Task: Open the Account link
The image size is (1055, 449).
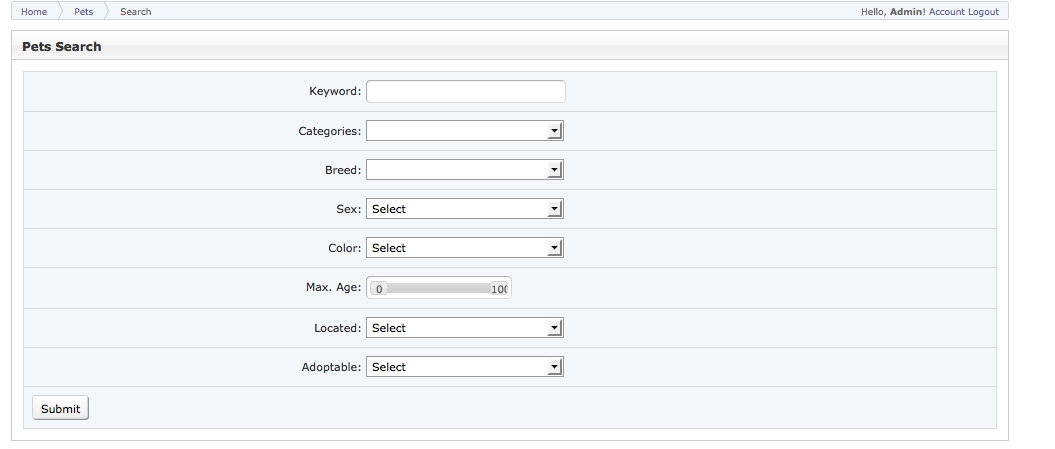Action: pyautogui.click(x=947, y=12)
